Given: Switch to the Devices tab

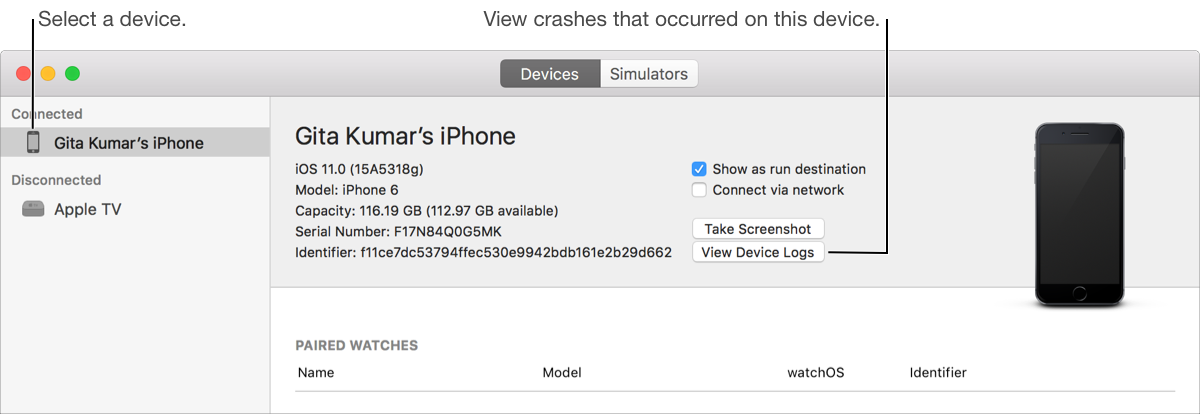Looking at the screenshot, I should pyautogui.click(x=550, y=74).
